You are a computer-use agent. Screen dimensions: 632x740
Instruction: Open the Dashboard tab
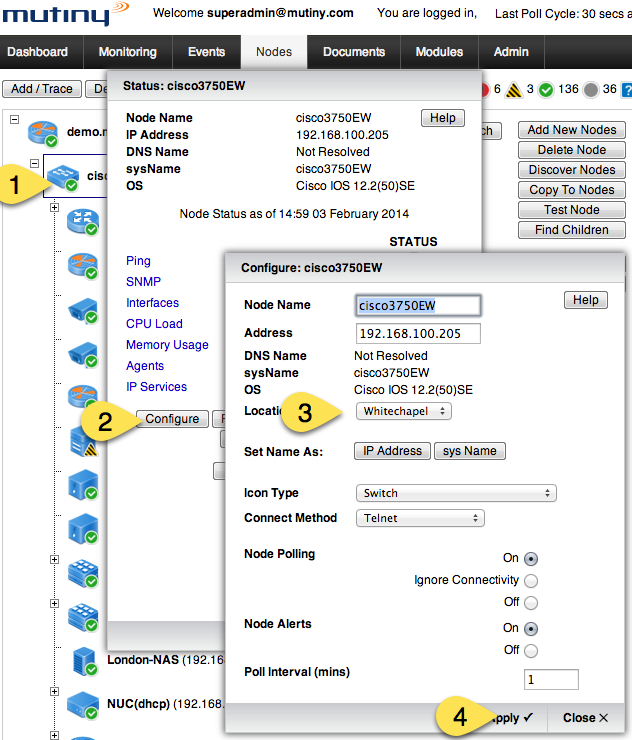click(37, 52)
